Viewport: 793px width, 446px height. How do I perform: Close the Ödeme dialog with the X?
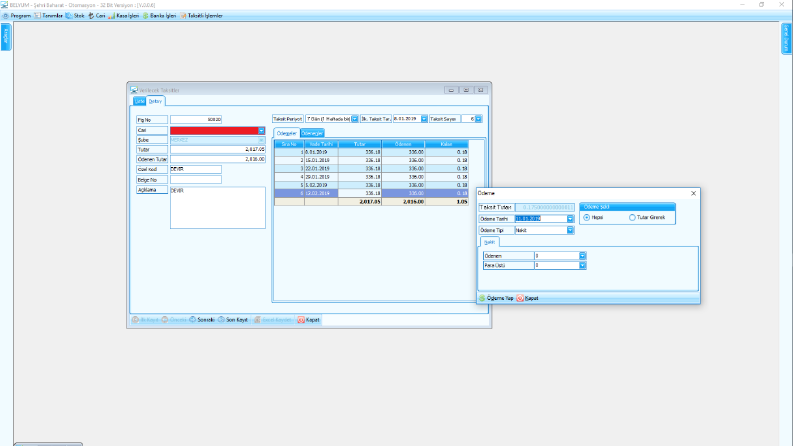693,193
